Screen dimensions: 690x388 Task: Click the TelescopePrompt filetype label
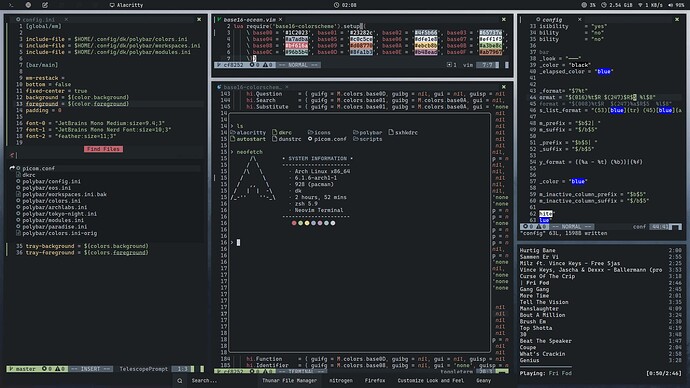(x=143, y=369)
